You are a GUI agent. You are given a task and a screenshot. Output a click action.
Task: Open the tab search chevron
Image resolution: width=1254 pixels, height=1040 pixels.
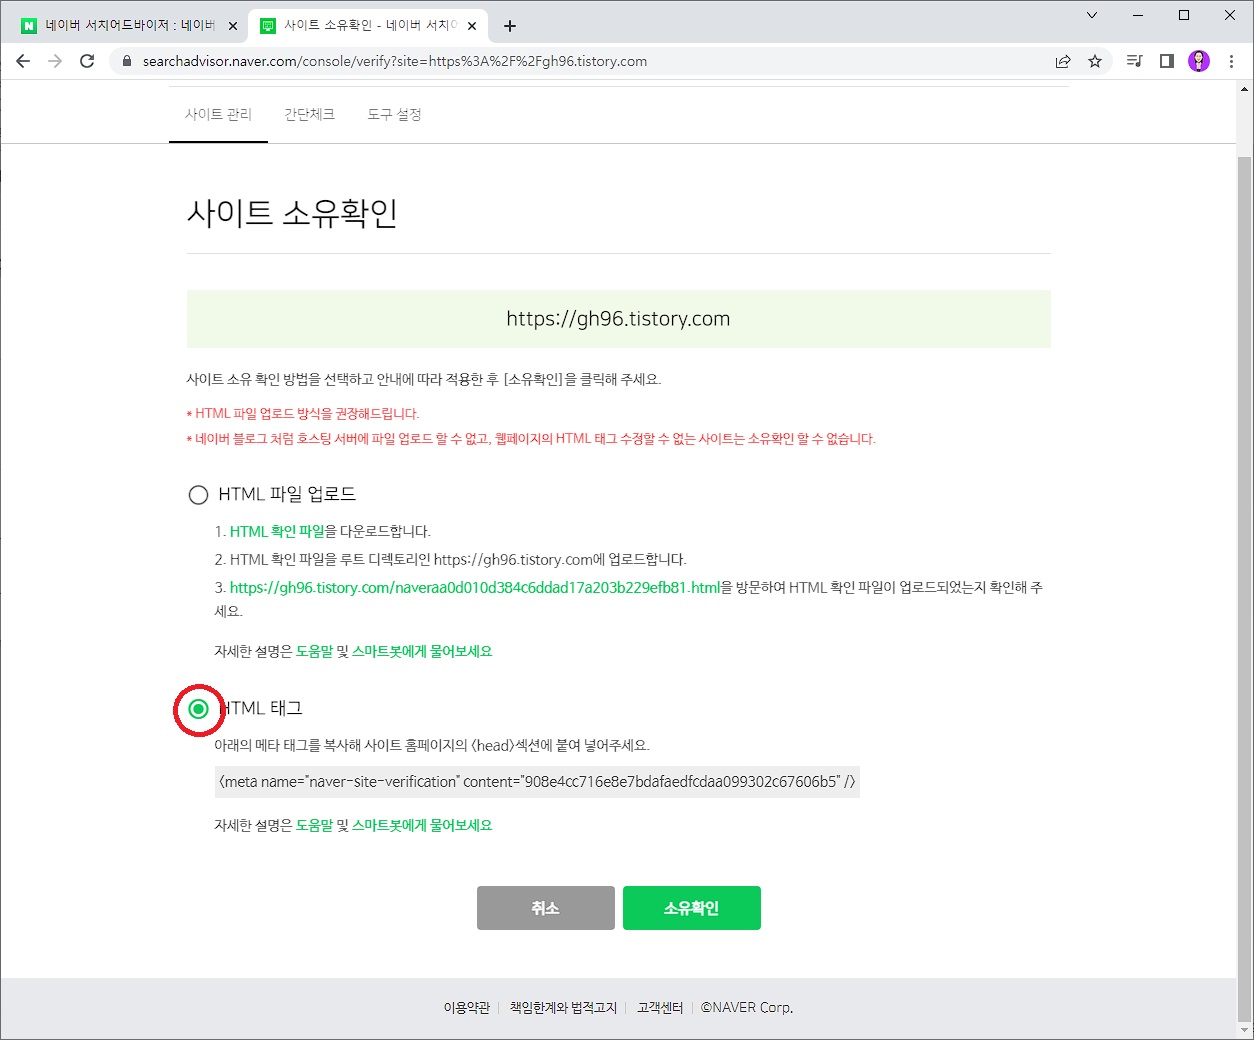[1092, 15]
